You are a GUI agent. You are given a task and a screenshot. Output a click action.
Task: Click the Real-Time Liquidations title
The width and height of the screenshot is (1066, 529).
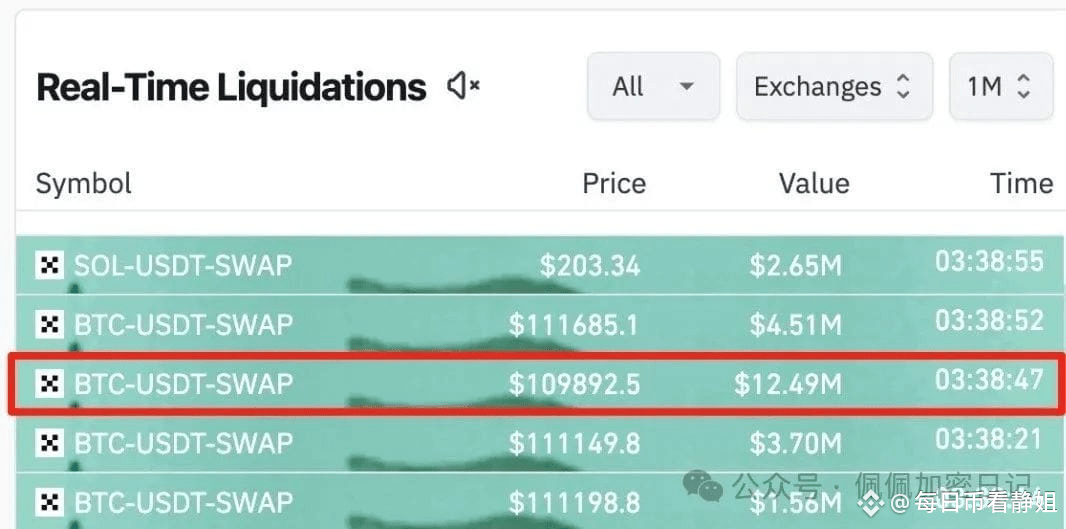click(x=231, y=87)
